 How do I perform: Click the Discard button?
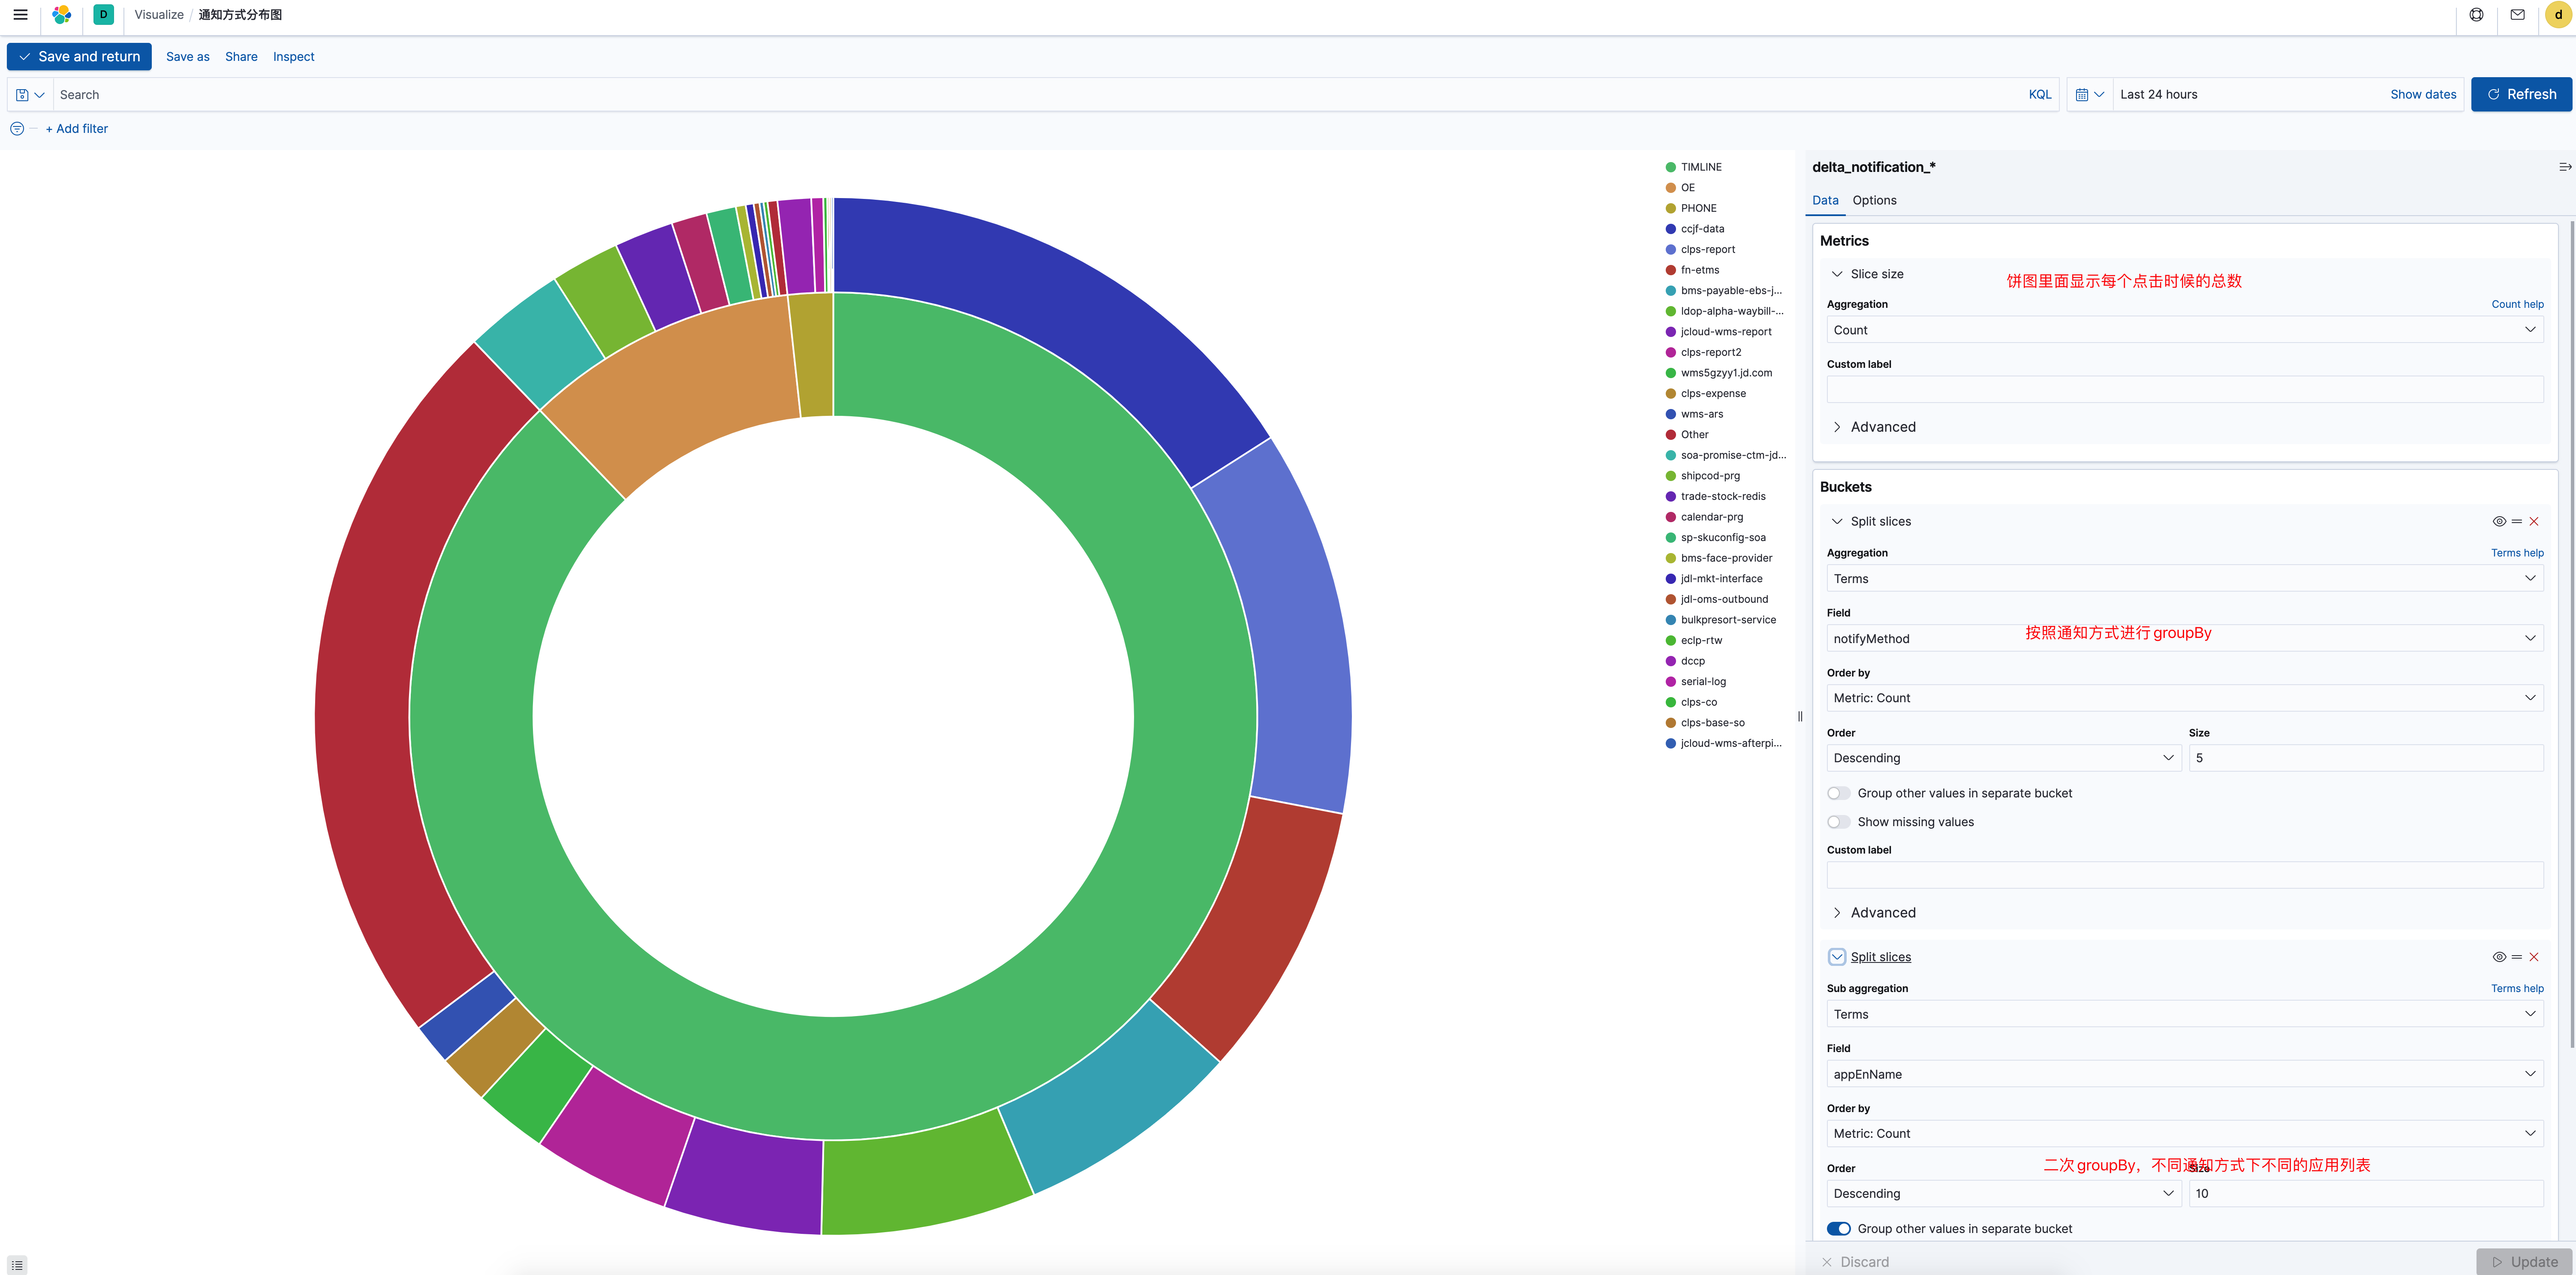point(1855,1262)
